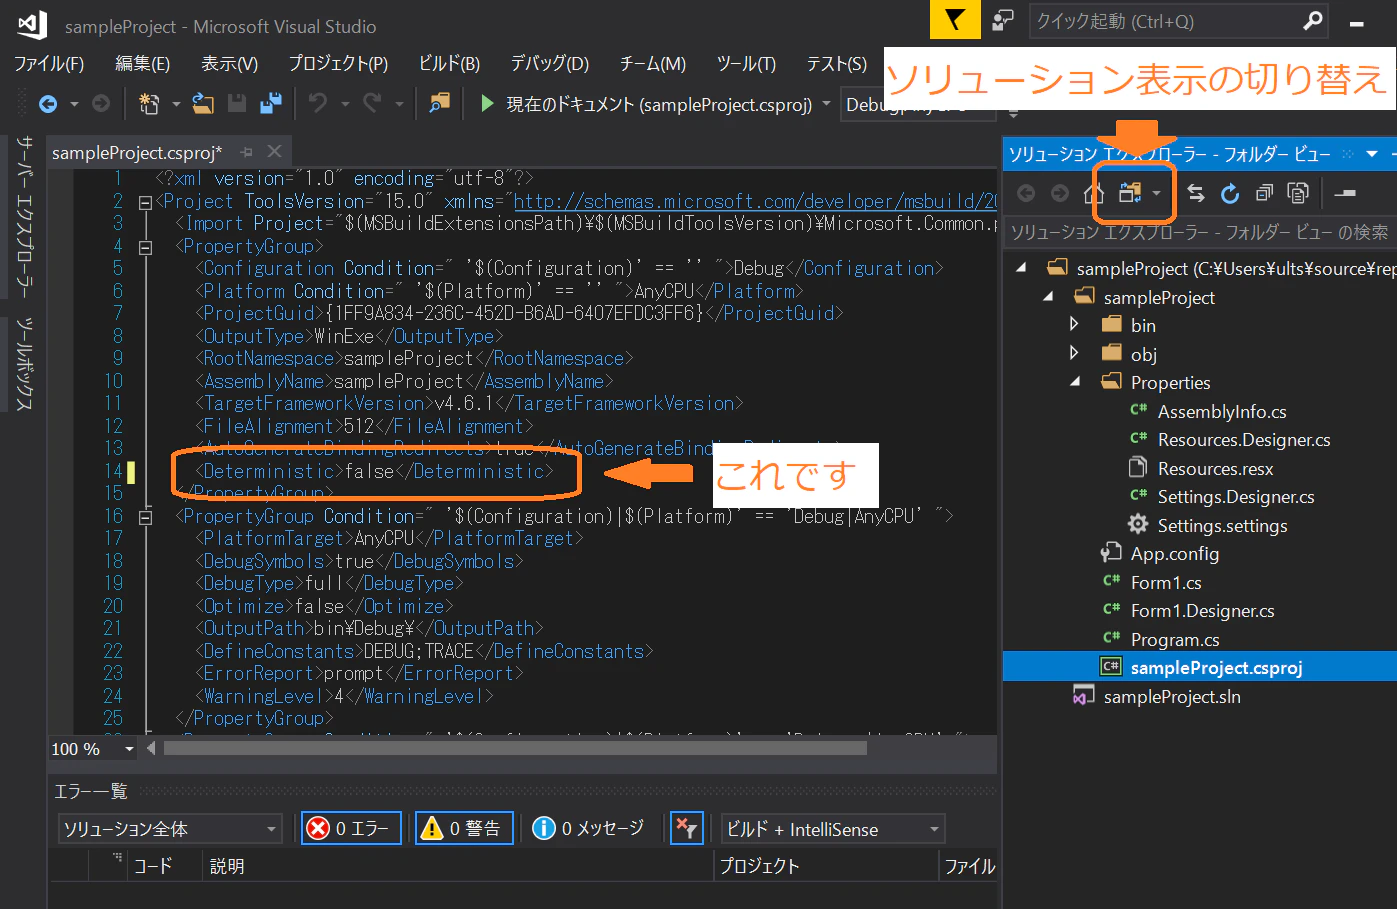Screen dimensions: 1397x909
Task: Open the ファイル(F) menu
Action: [48, 64]
